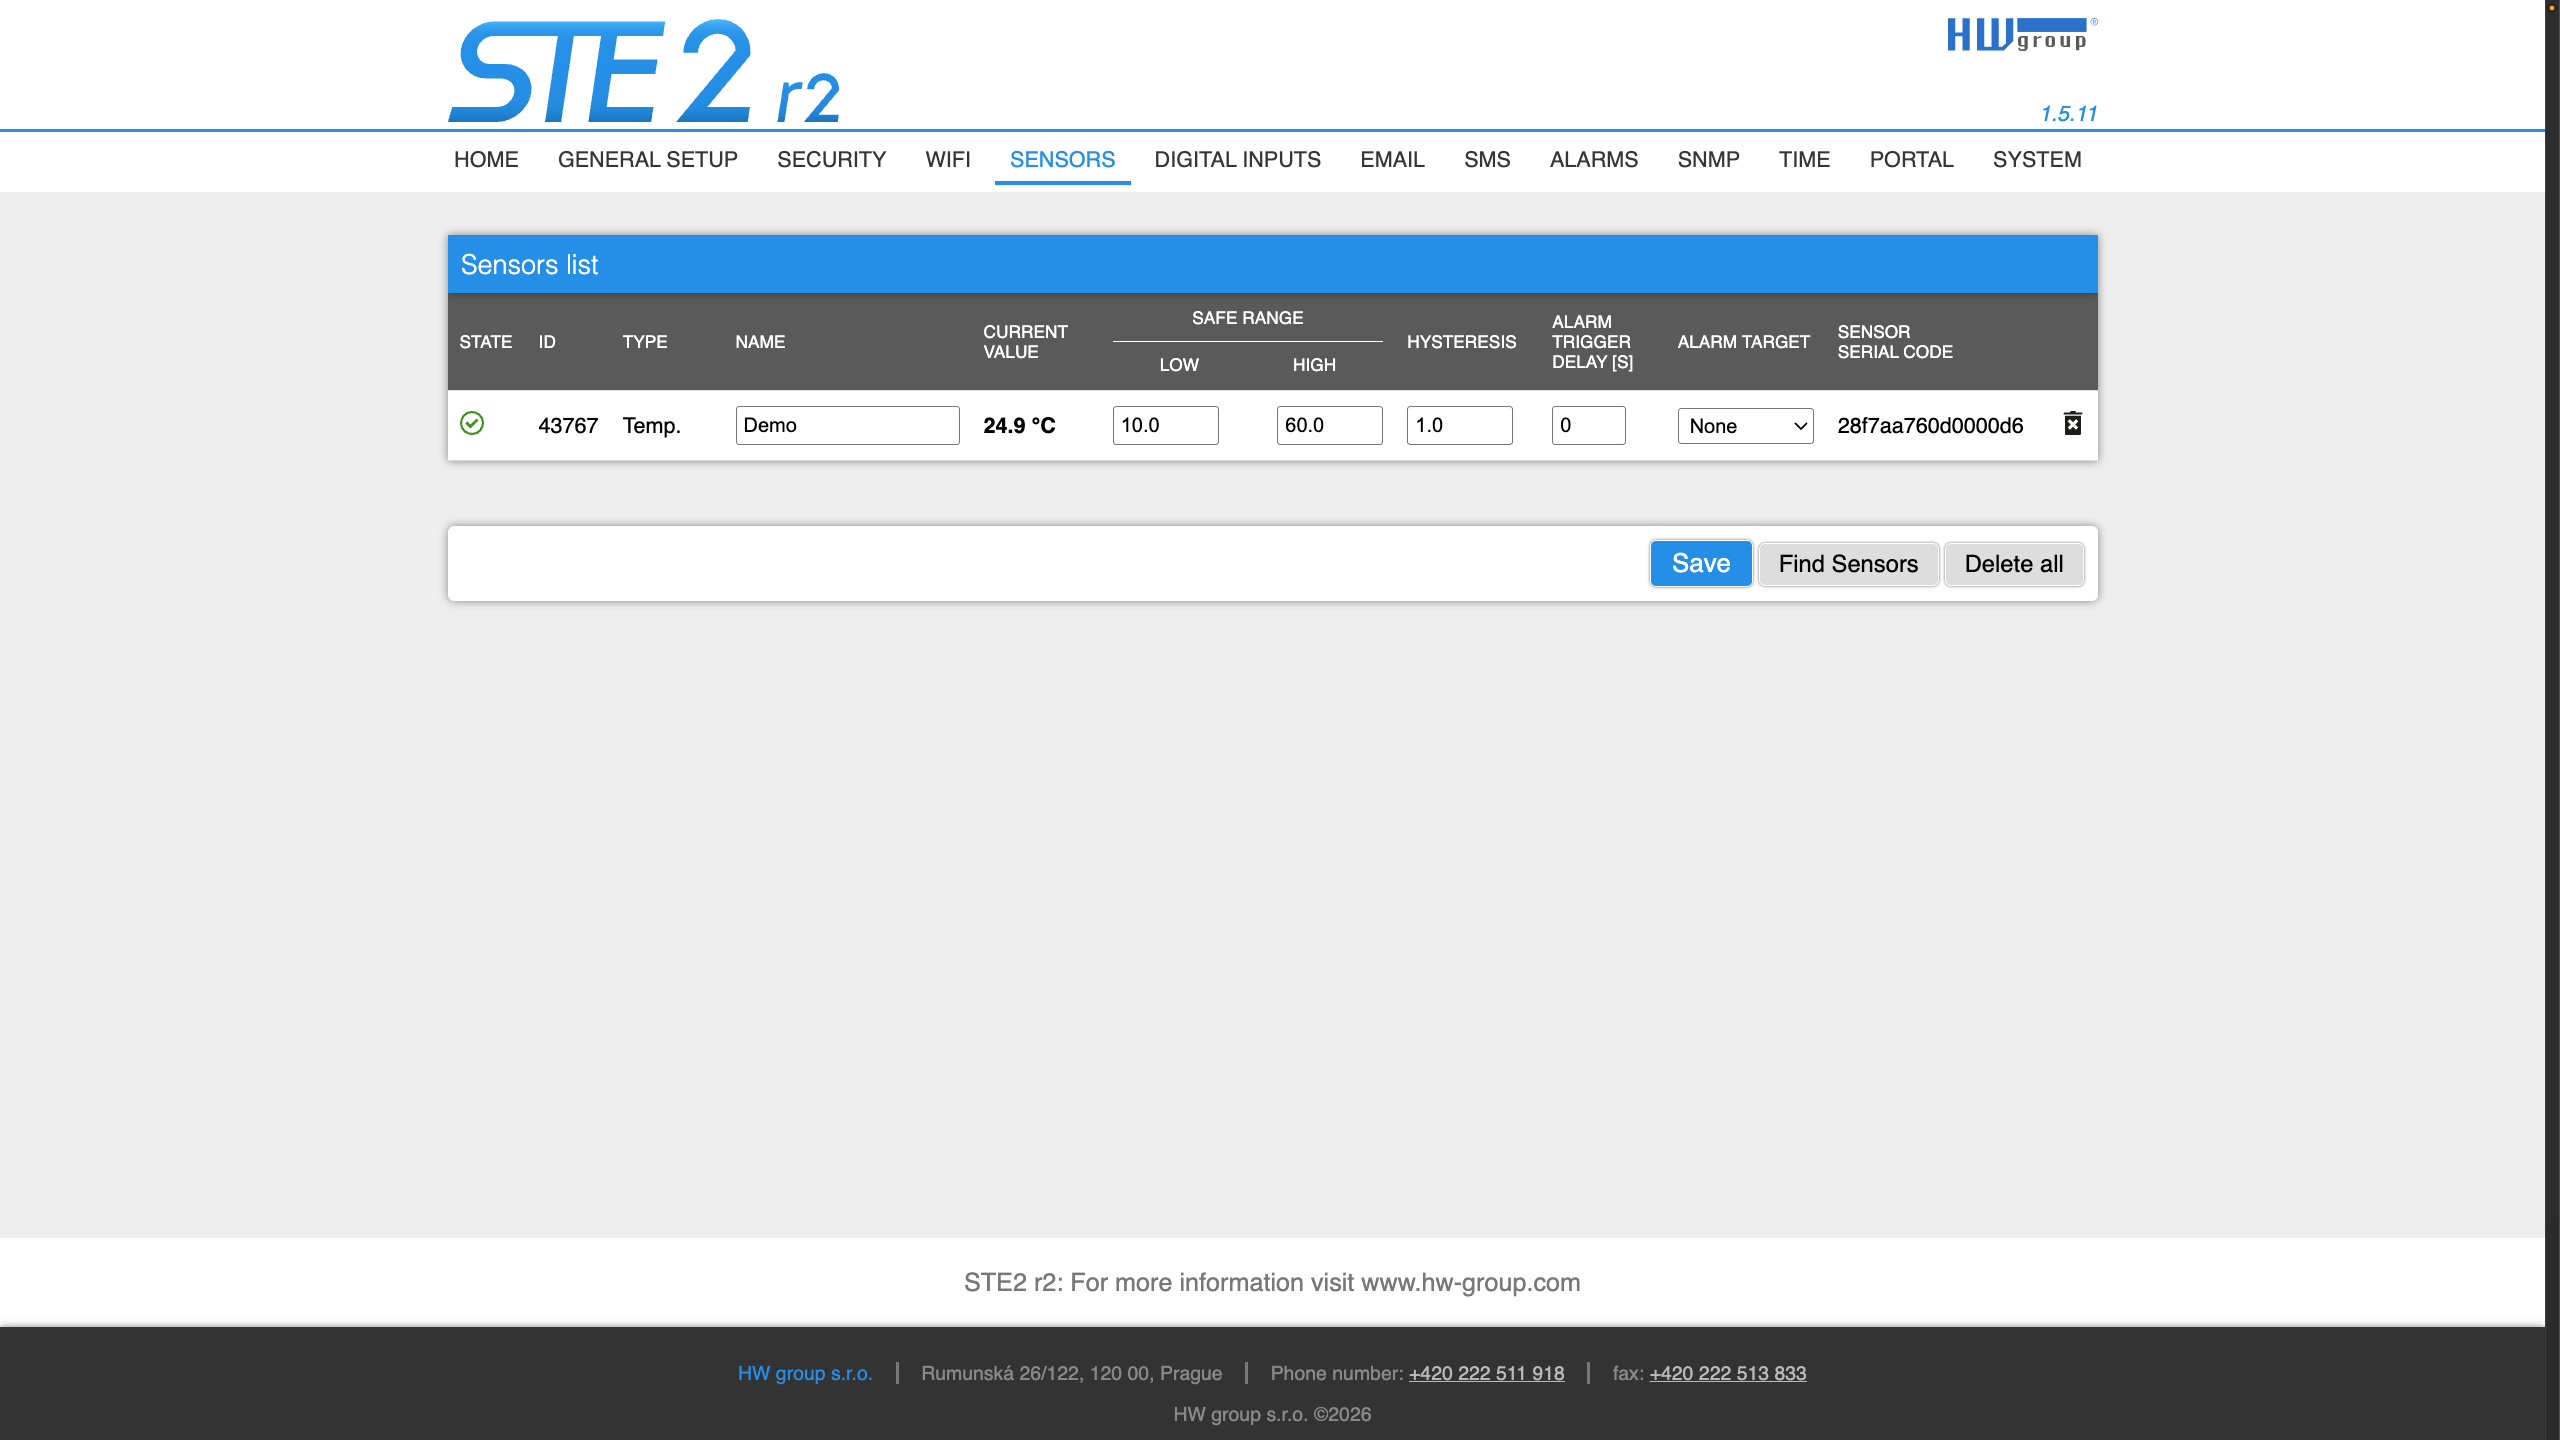Click the Temp. type cell
Viewport: 2560px width, 1440px height.
pos(652,426)
